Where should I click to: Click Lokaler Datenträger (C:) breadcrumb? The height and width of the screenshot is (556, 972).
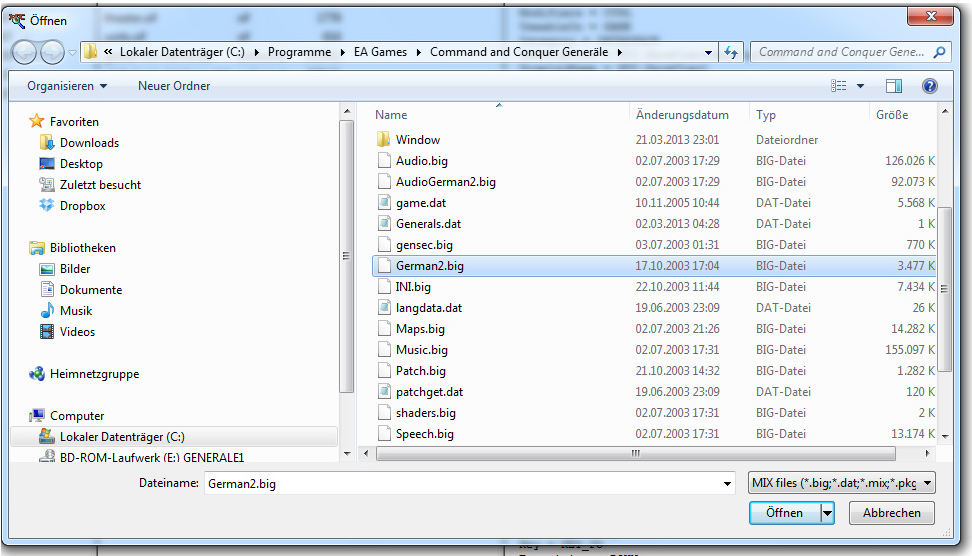click(x=182, y=52)
